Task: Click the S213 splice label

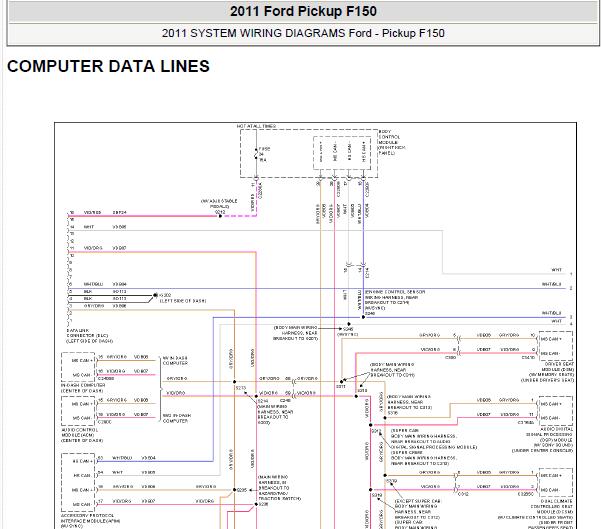Action: (x=241, y=388)
